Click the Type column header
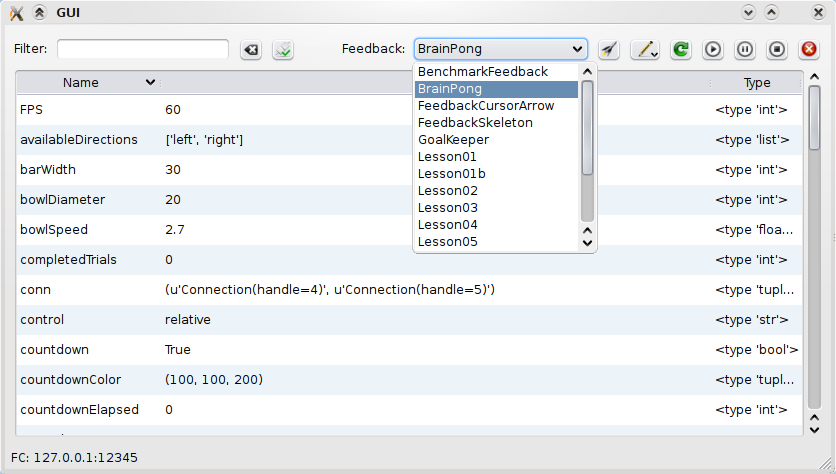Screen dimensions: 836x474 pos(756,83)
